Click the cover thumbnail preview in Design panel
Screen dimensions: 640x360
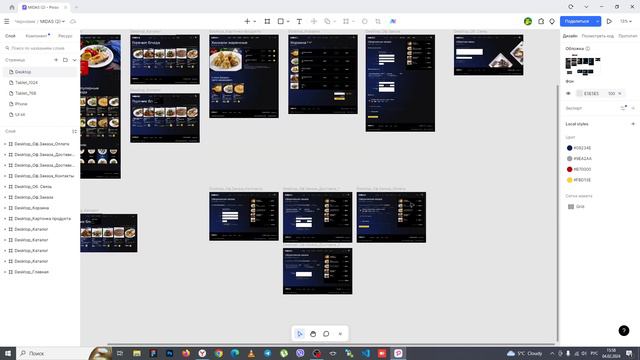tap(582, 66)
